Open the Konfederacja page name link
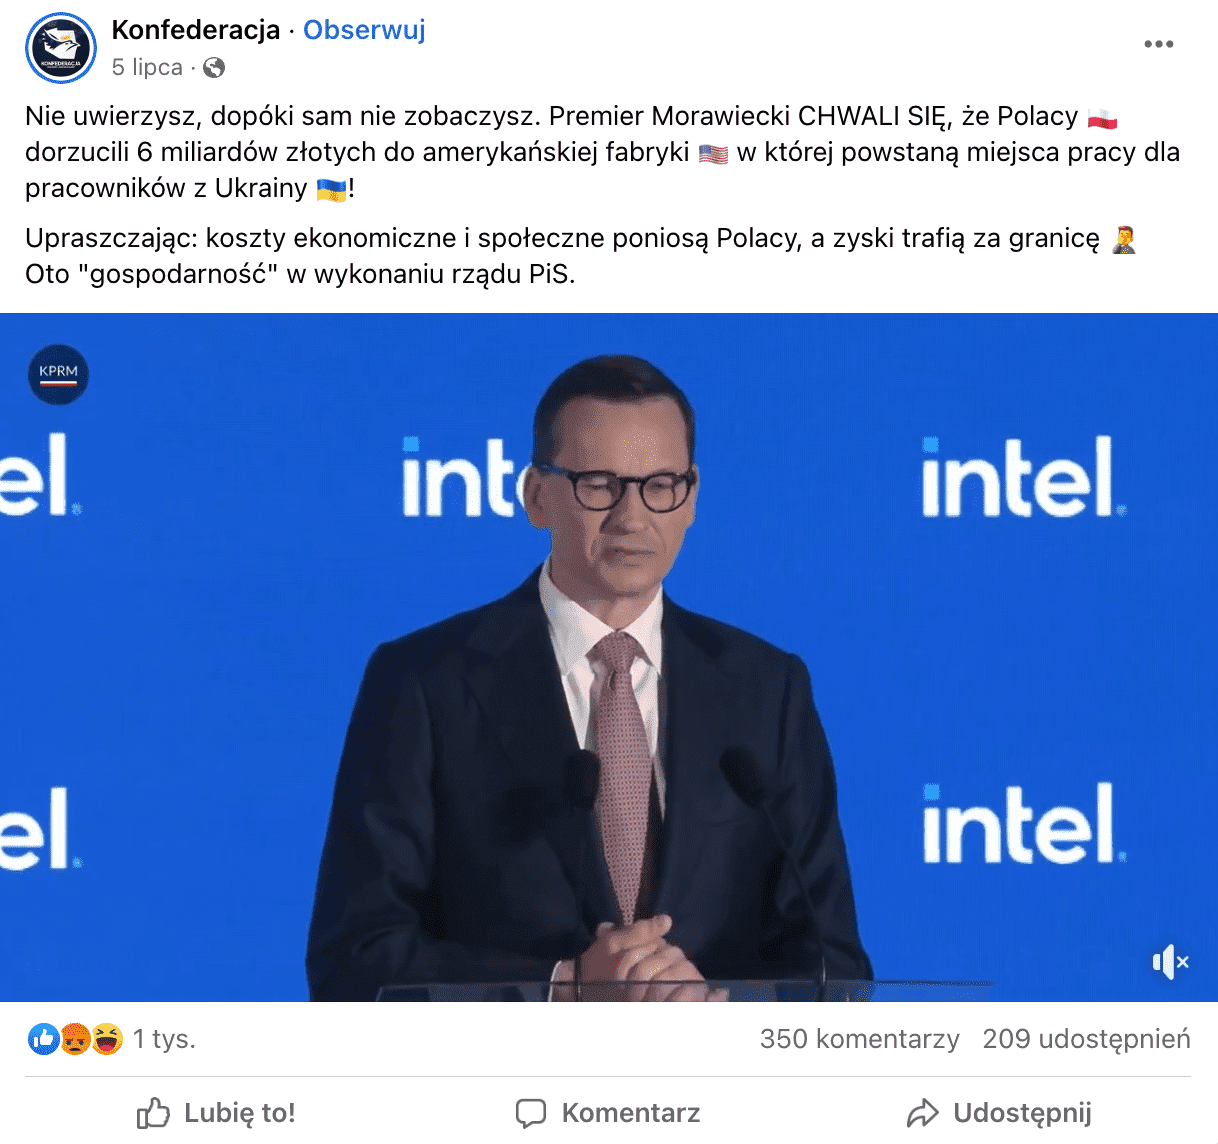1218x1144 pixels. point(196,30)
